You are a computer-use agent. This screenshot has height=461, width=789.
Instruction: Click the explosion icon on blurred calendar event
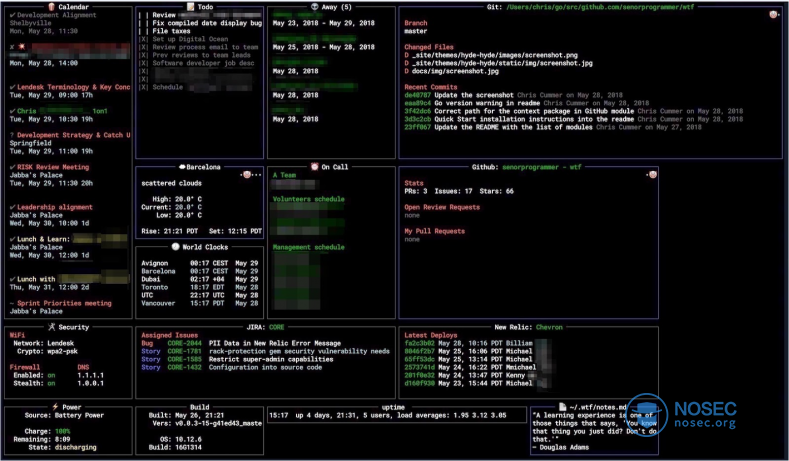22,47
